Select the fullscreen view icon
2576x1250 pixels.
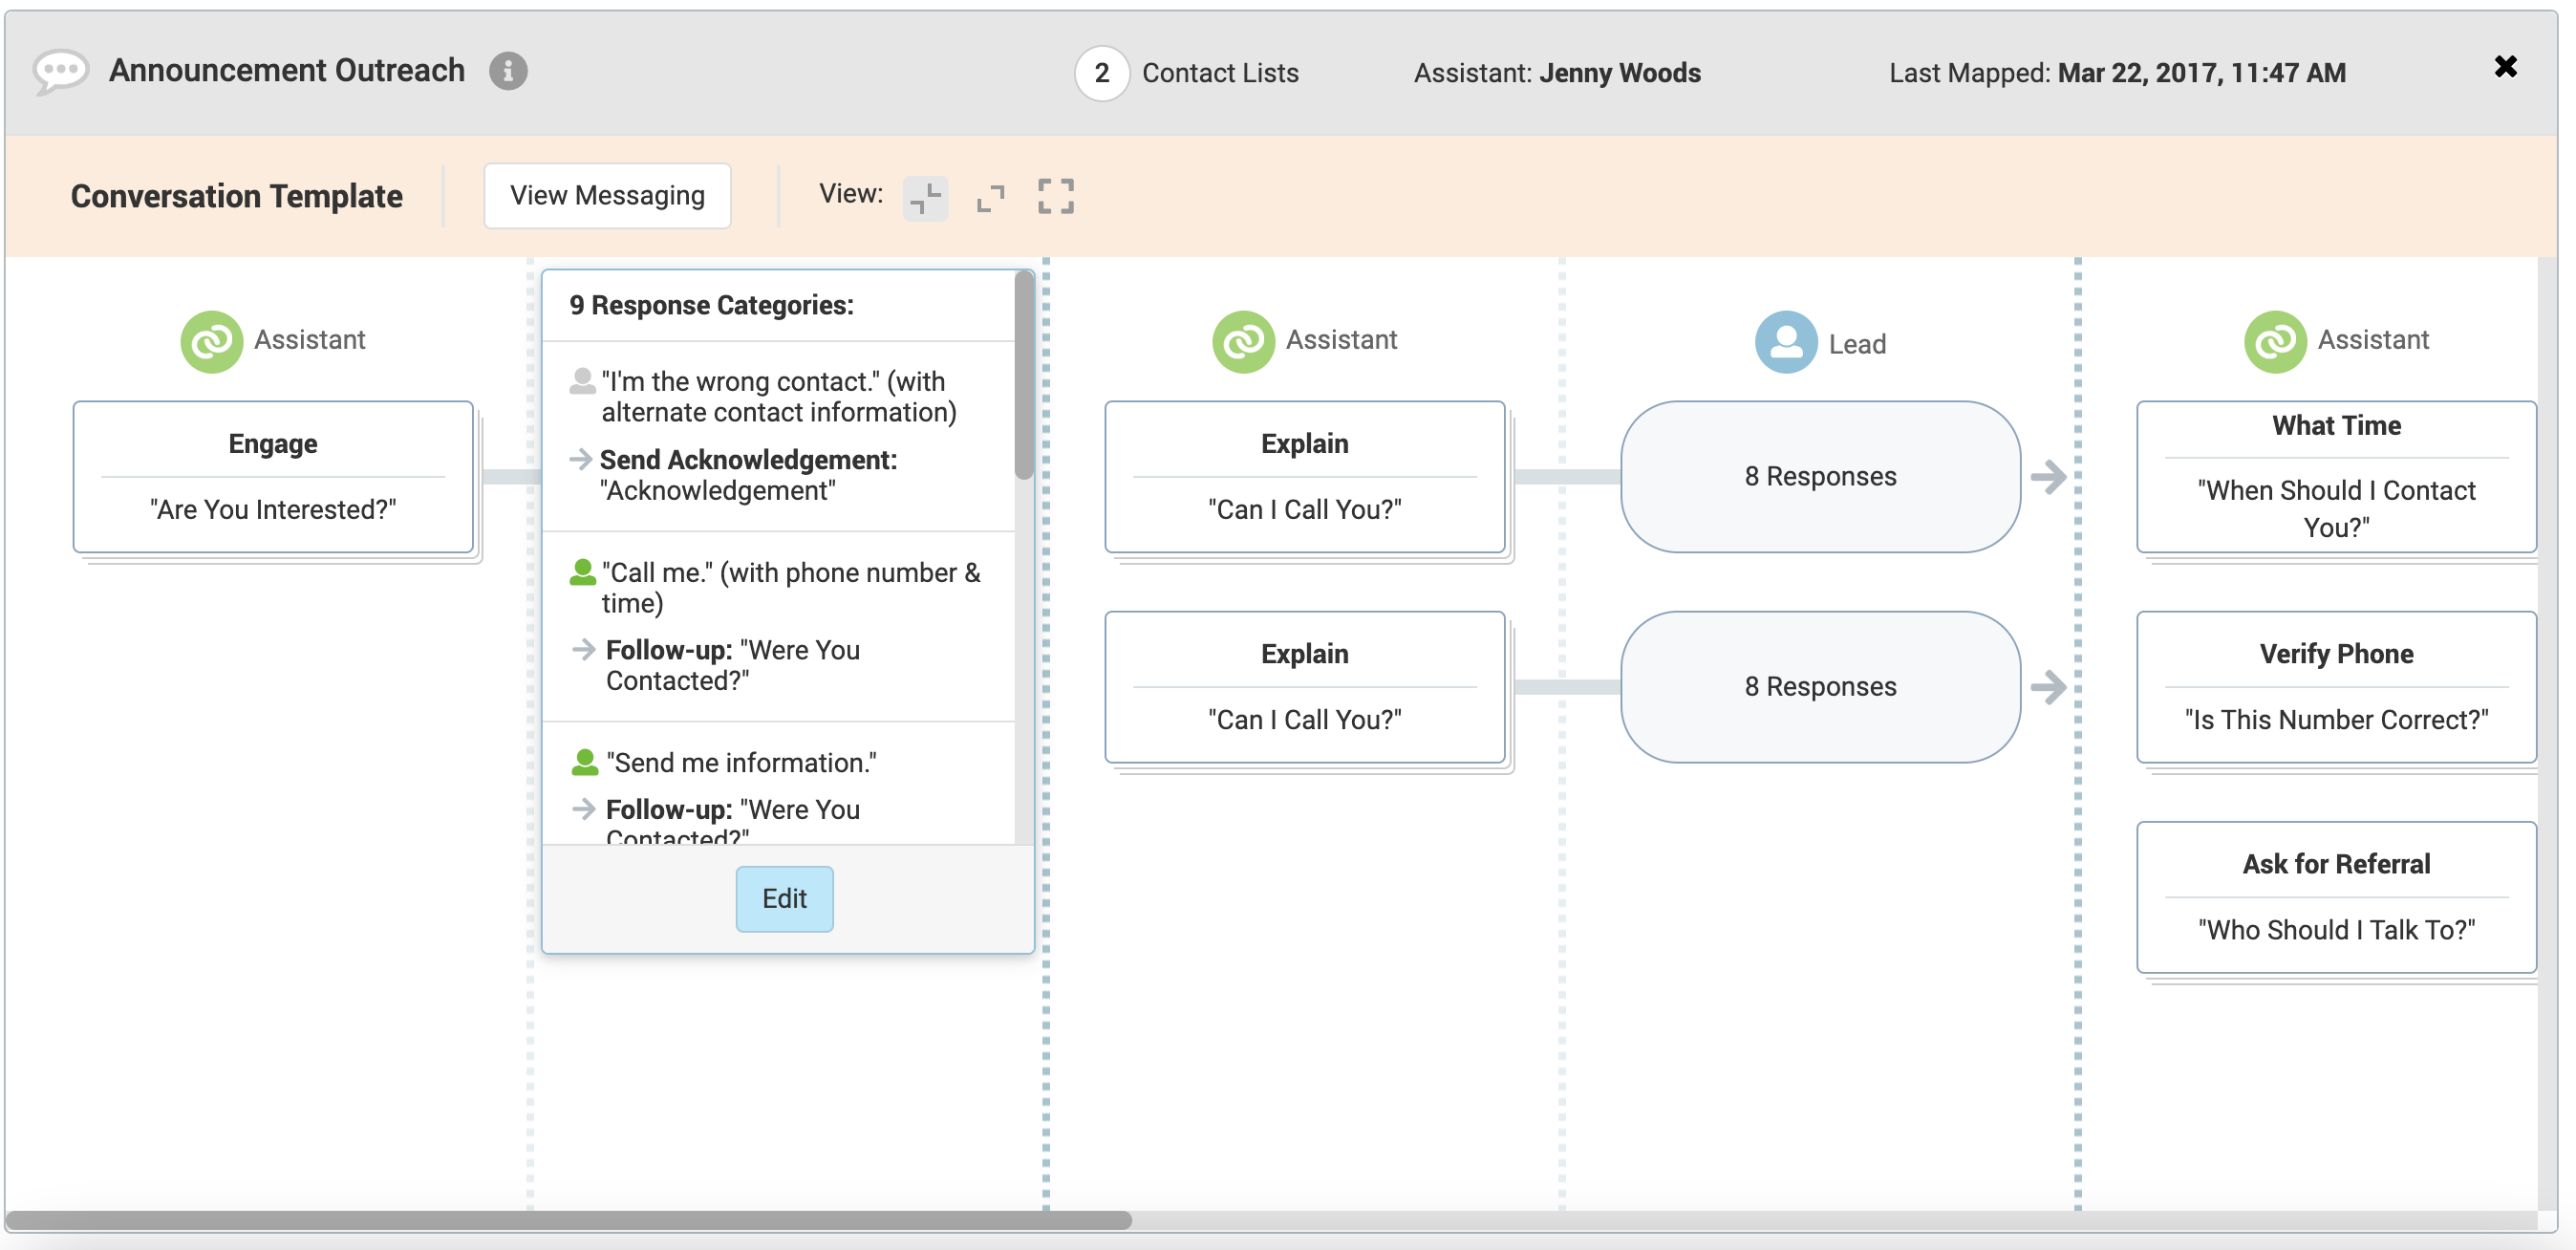pos(1055,196)
